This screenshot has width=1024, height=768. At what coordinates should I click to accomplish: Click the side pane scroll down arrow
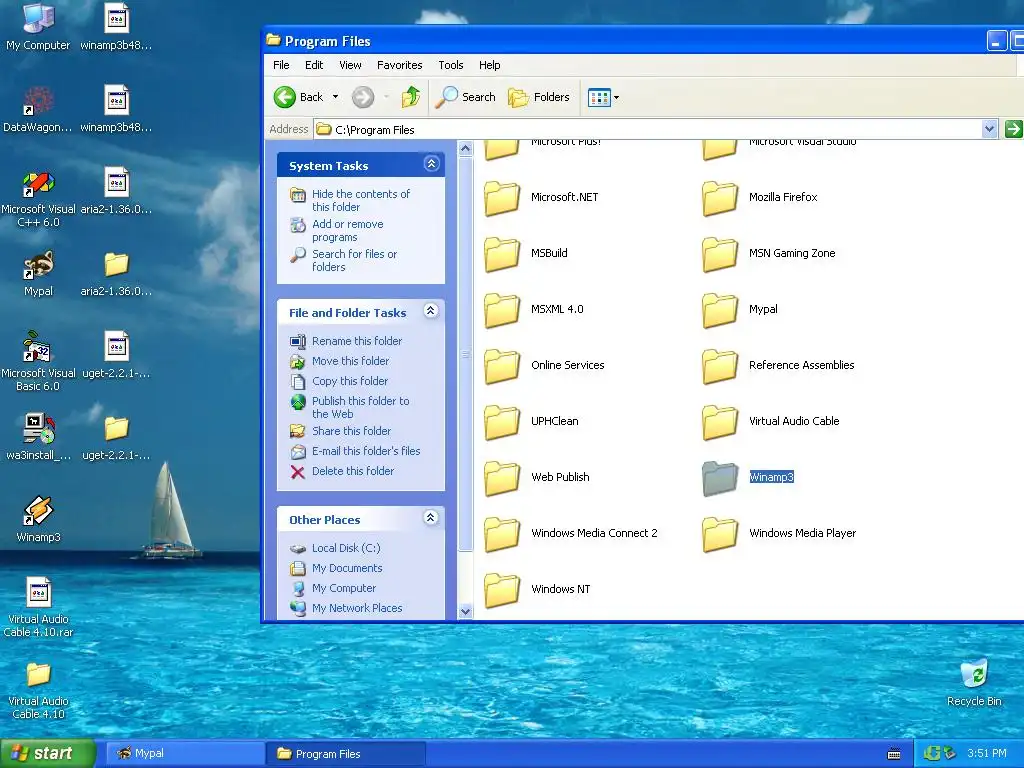pos(466,612)
